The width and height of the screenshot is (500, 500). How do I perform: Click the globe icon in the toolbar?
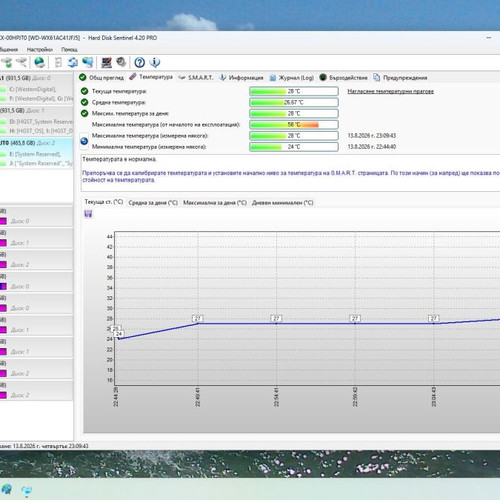[39, 62]
